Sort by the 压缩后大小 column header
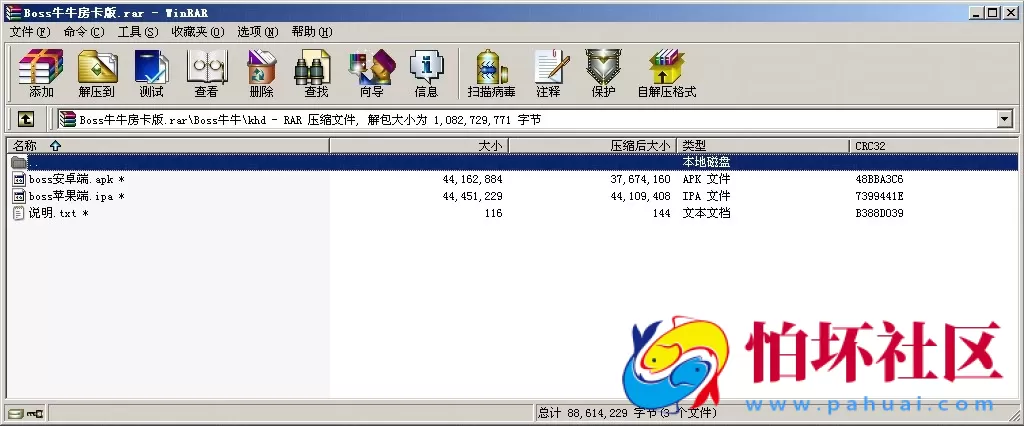 592,146
